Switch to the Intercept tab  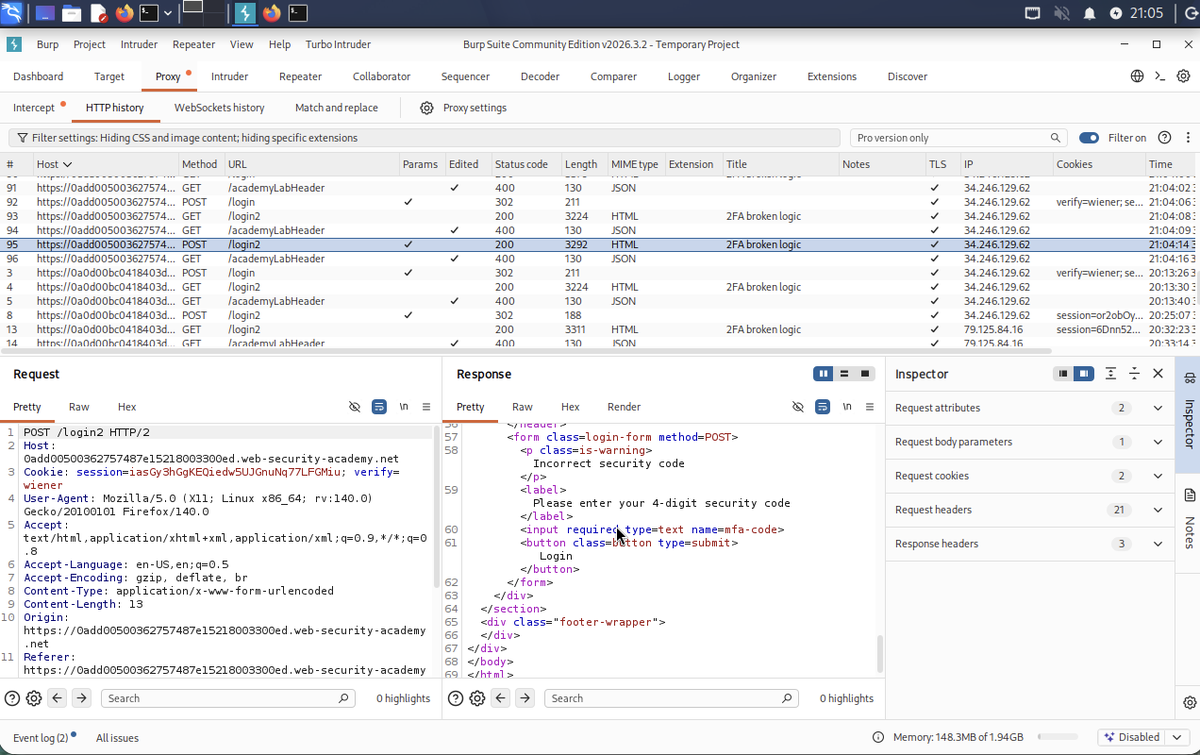click(34, 108)
